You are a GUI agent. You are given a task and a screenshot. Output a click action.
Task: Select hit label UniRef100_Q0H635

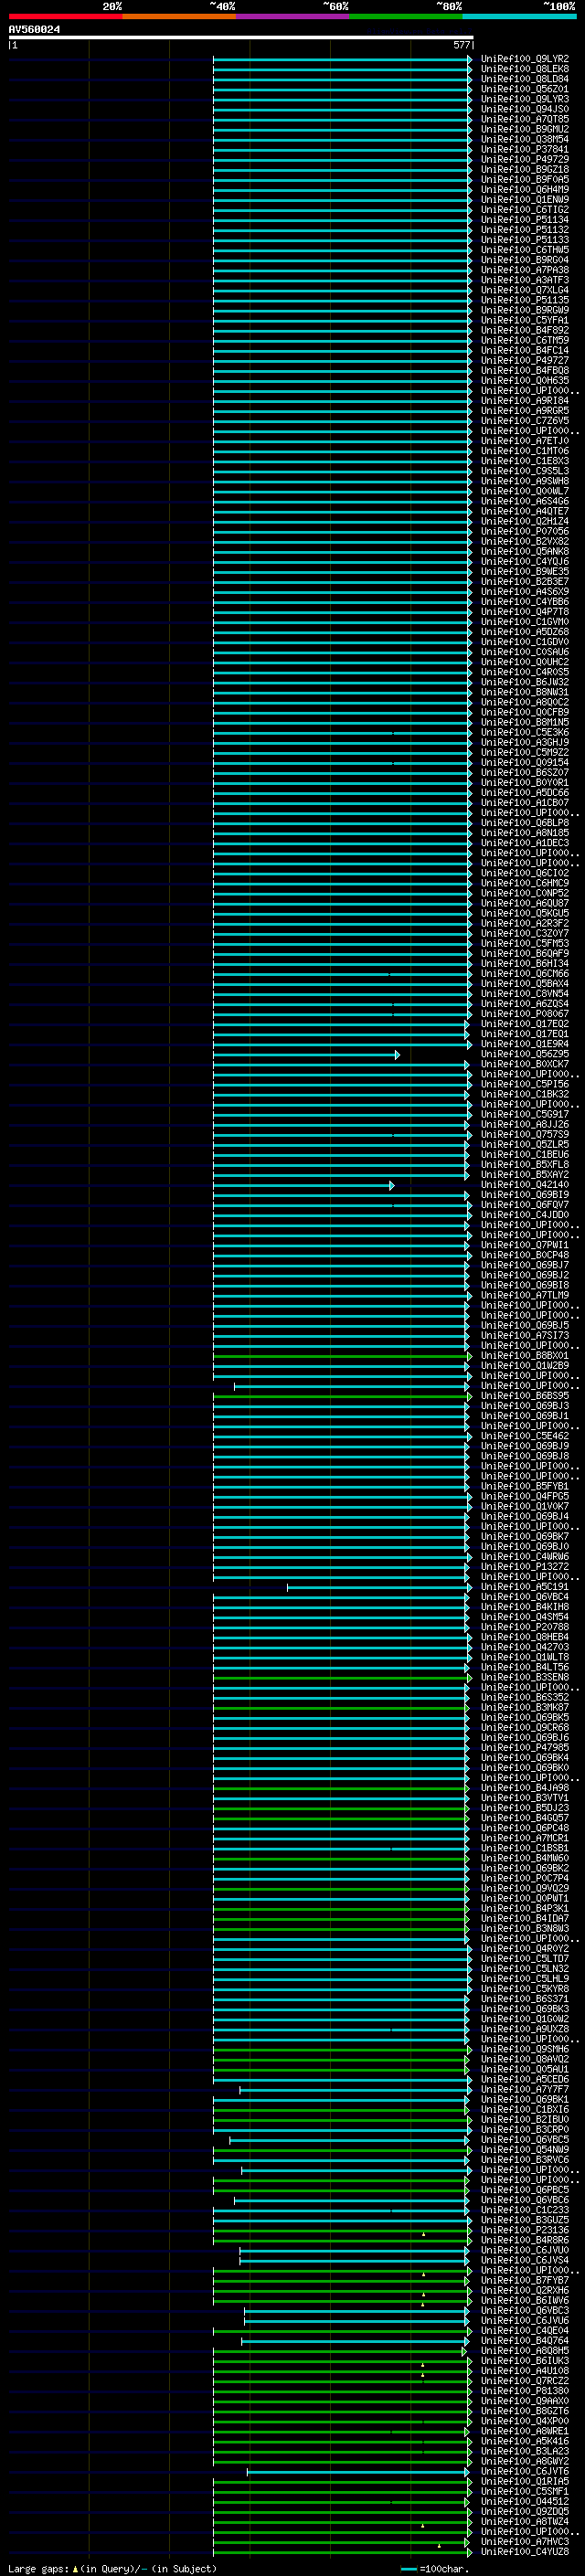pyautogui.click(x=524, y=380)
